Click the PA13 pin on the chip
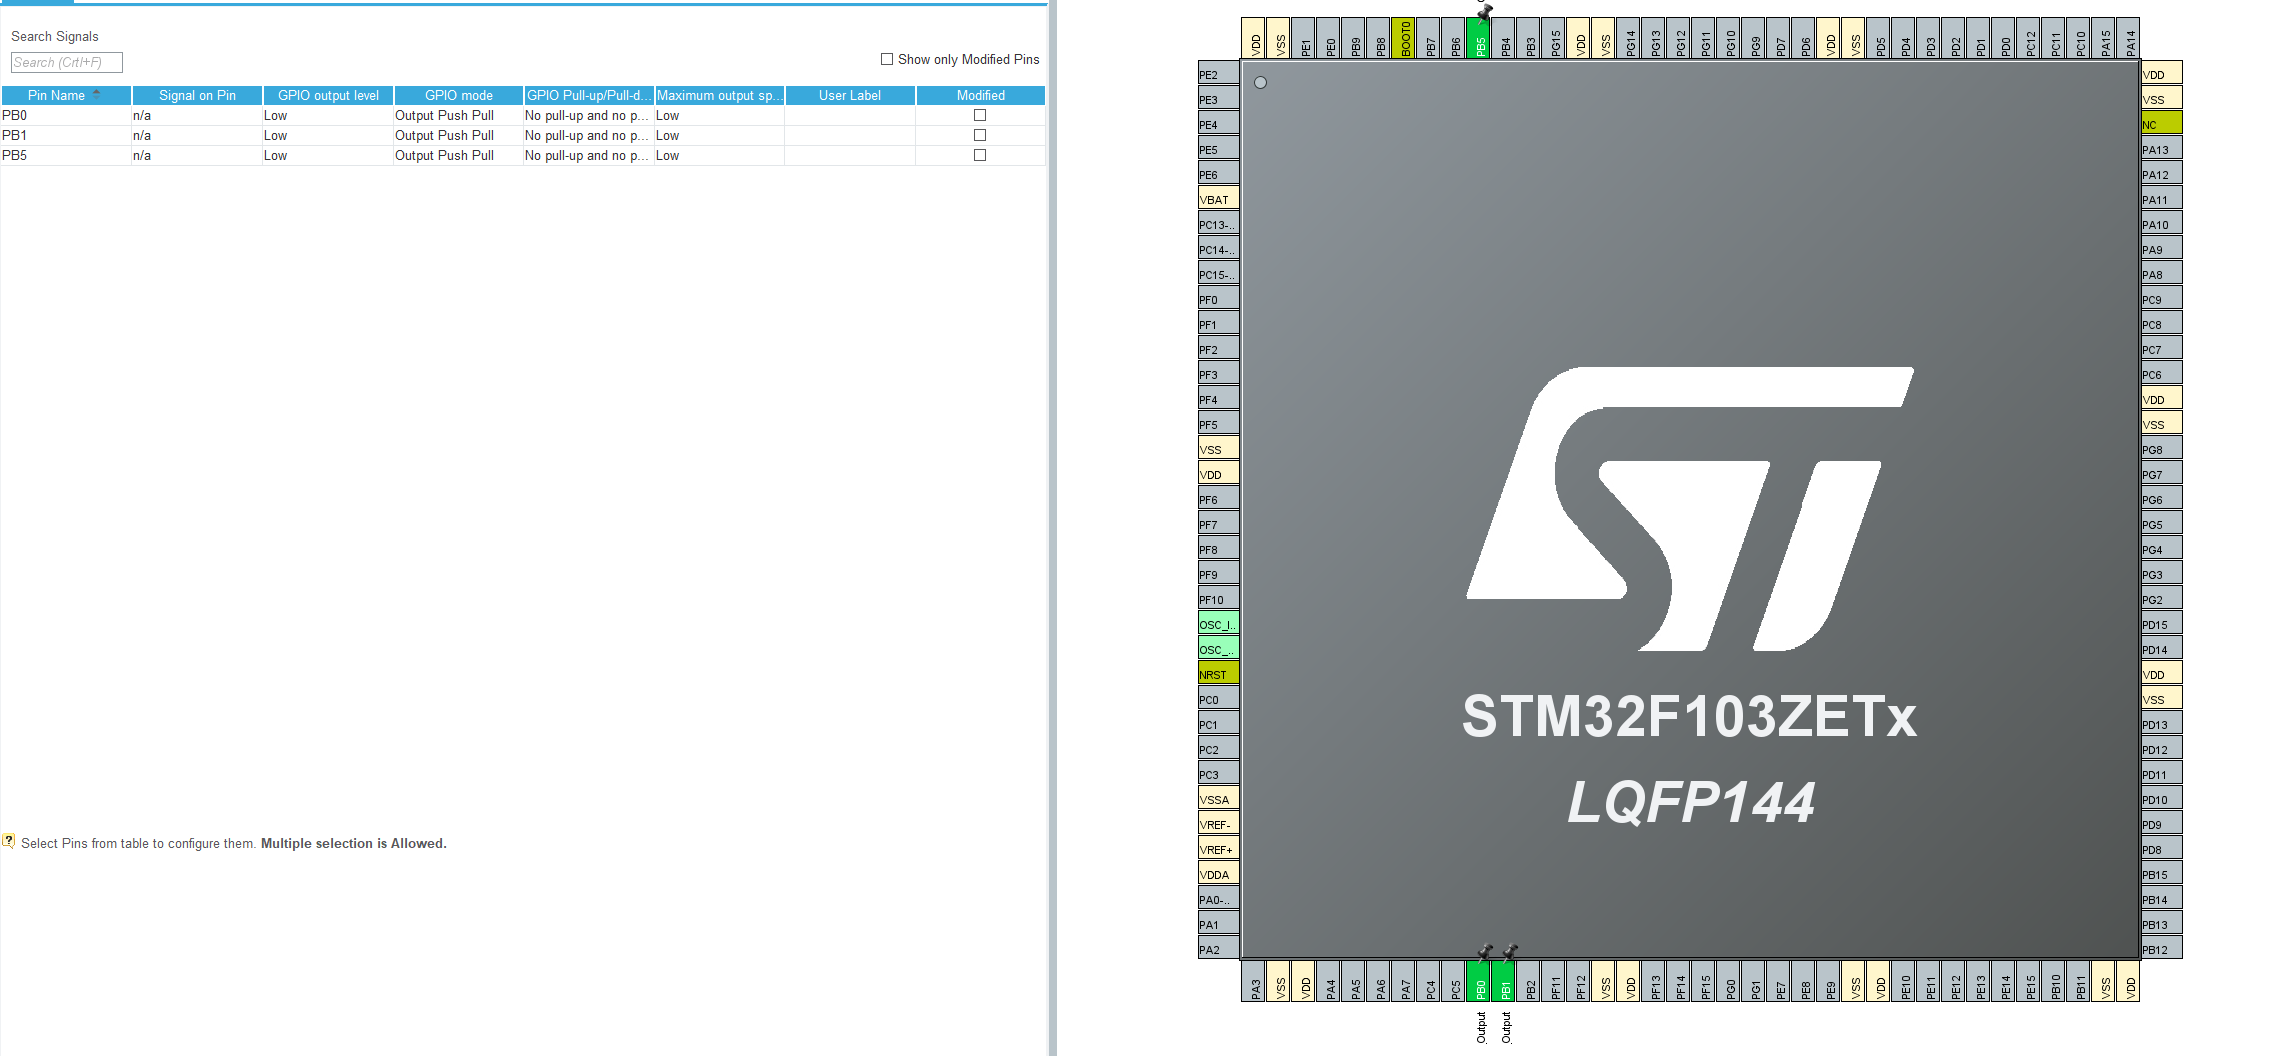This screenshot has height=1056, width=2283. tap(2161, 148)
